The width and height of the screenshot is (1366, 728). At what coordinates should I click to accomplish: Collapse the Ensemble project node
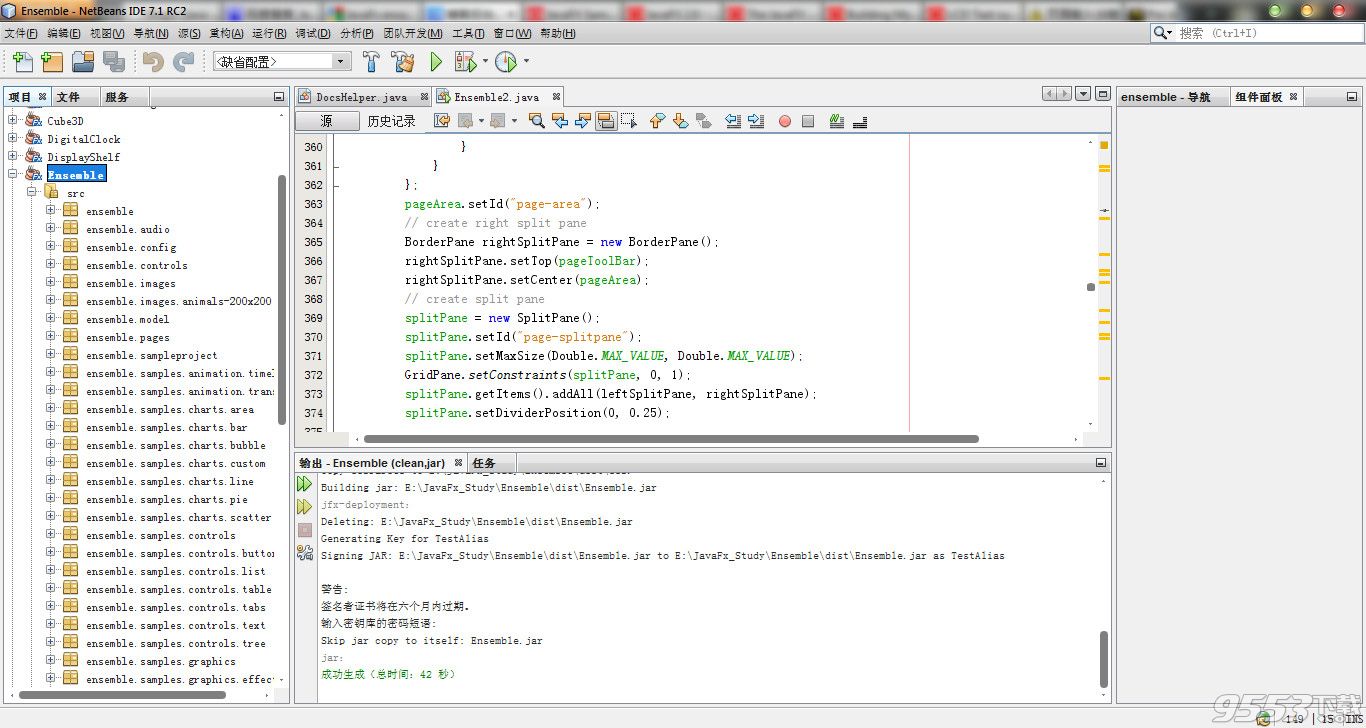[14, 174]
